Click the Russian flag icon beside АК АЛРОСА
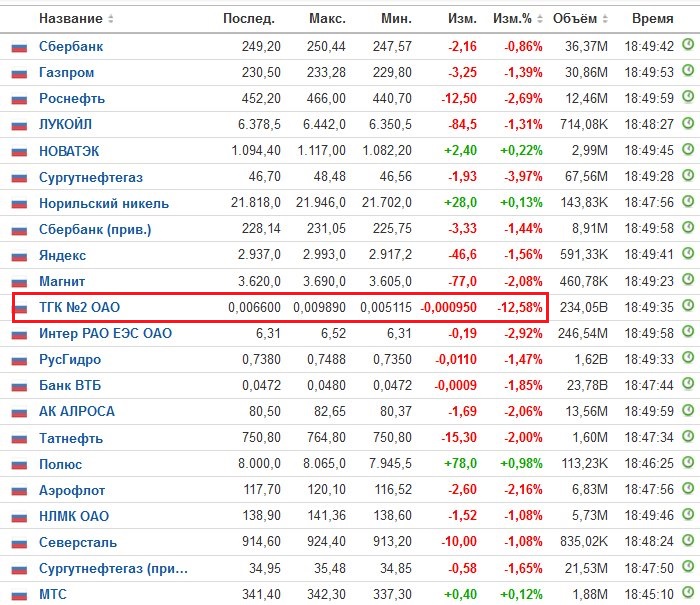Viewport: 700px width, 605px height. coord(19,412)
